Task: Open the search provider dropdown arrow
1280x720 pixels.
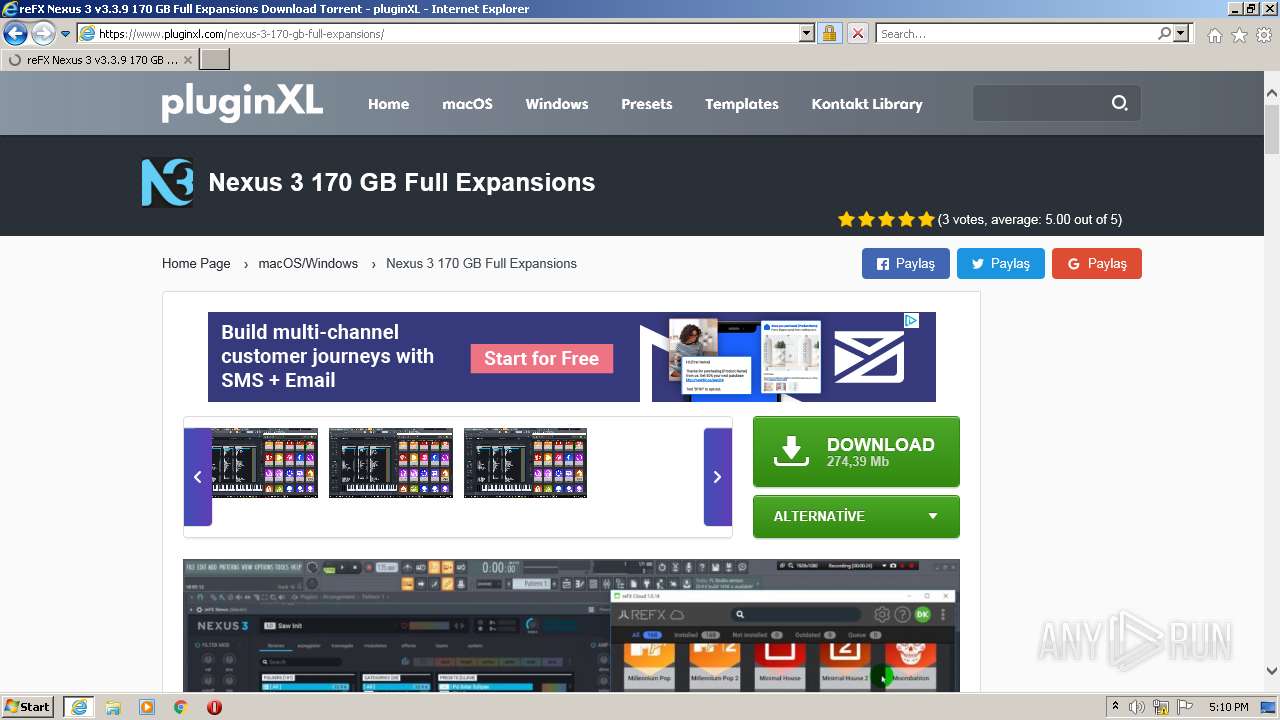Action: (1182, 33)
